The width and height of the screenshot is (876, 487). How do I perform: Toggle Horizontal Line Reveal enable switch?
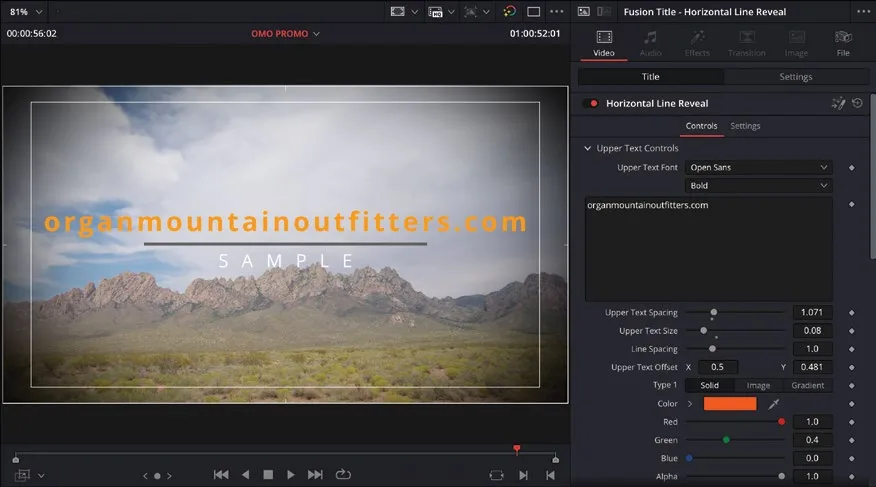[x=590, y=103]
